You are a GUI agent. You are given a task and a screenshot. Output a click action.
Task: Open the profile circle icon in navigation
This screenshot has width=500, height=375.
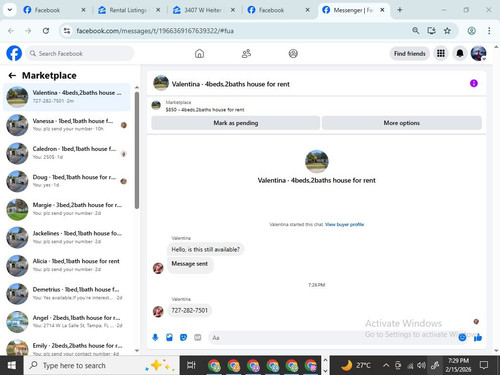[293, 53]
